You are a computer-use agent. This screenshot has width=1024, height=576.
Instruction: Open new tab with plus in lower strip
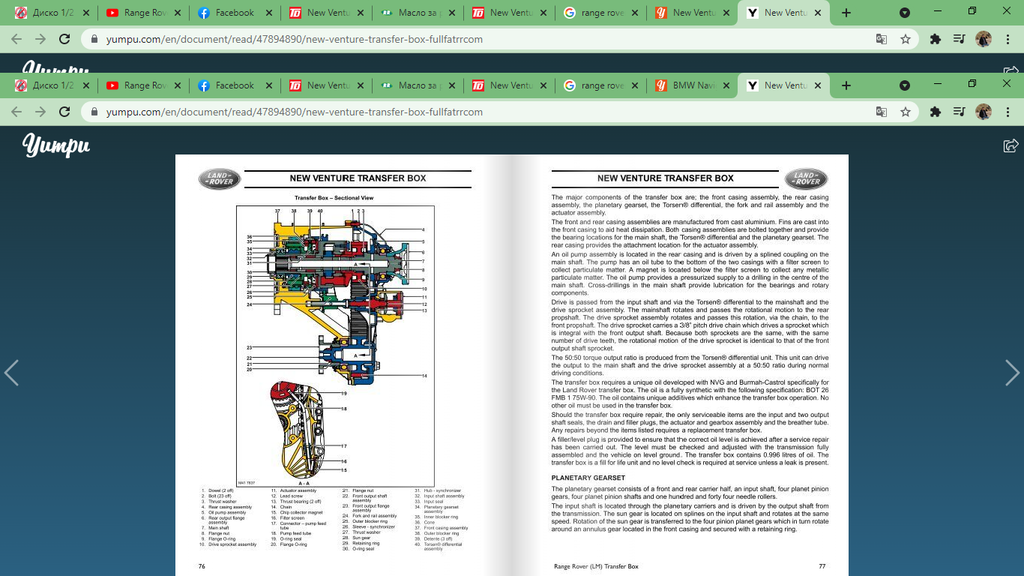click(846, 86)
